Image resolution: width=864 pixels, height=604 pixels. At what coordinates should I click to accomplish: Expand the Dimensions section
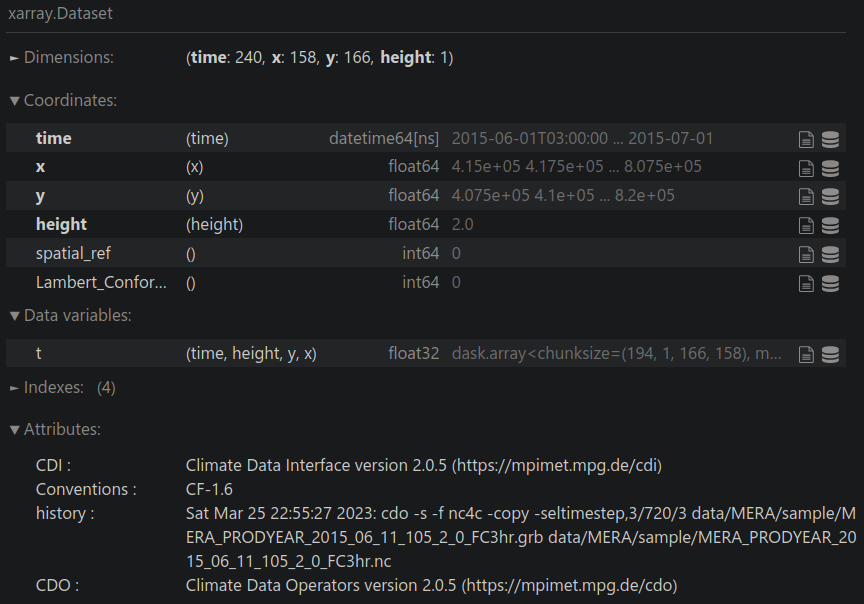[x=61, y=58]
